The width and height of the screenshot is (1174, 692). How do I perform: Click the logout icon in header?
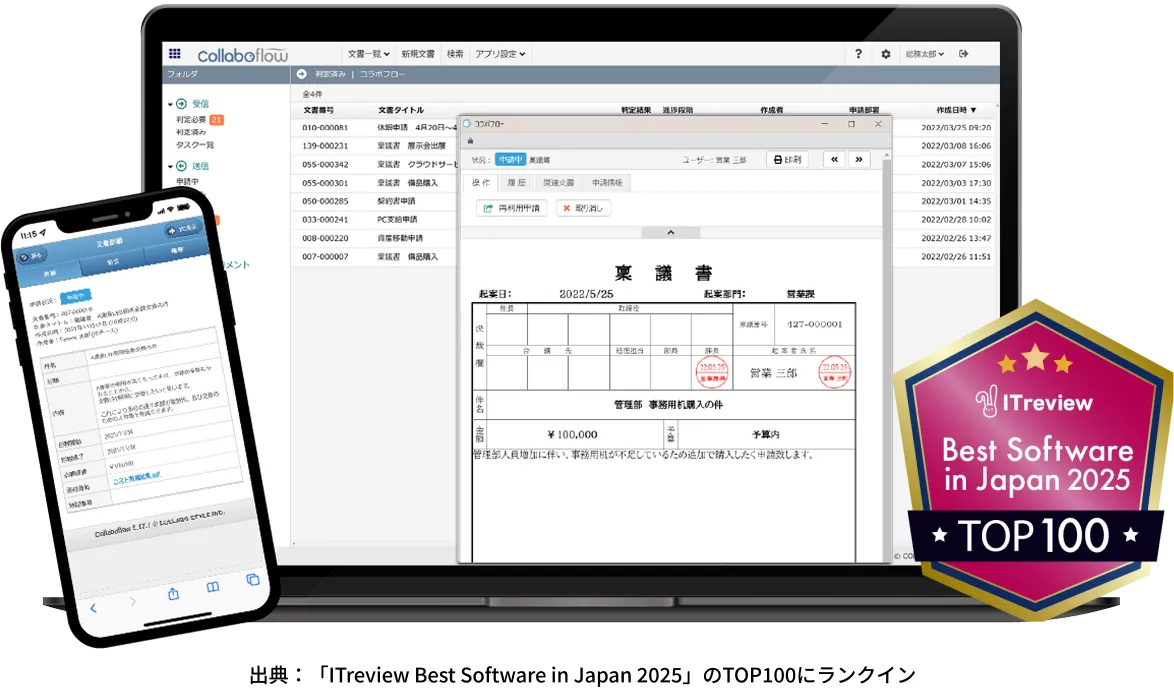[964, 53]
